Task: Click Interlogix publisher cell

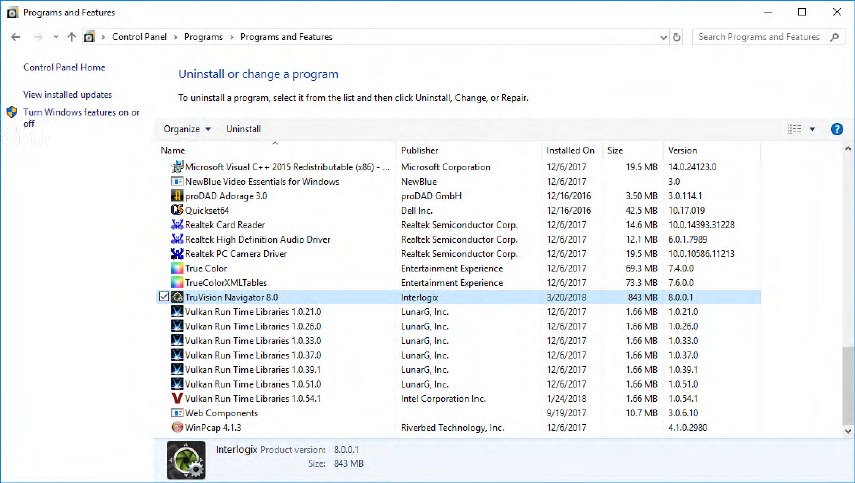Action: click(420, 298)
